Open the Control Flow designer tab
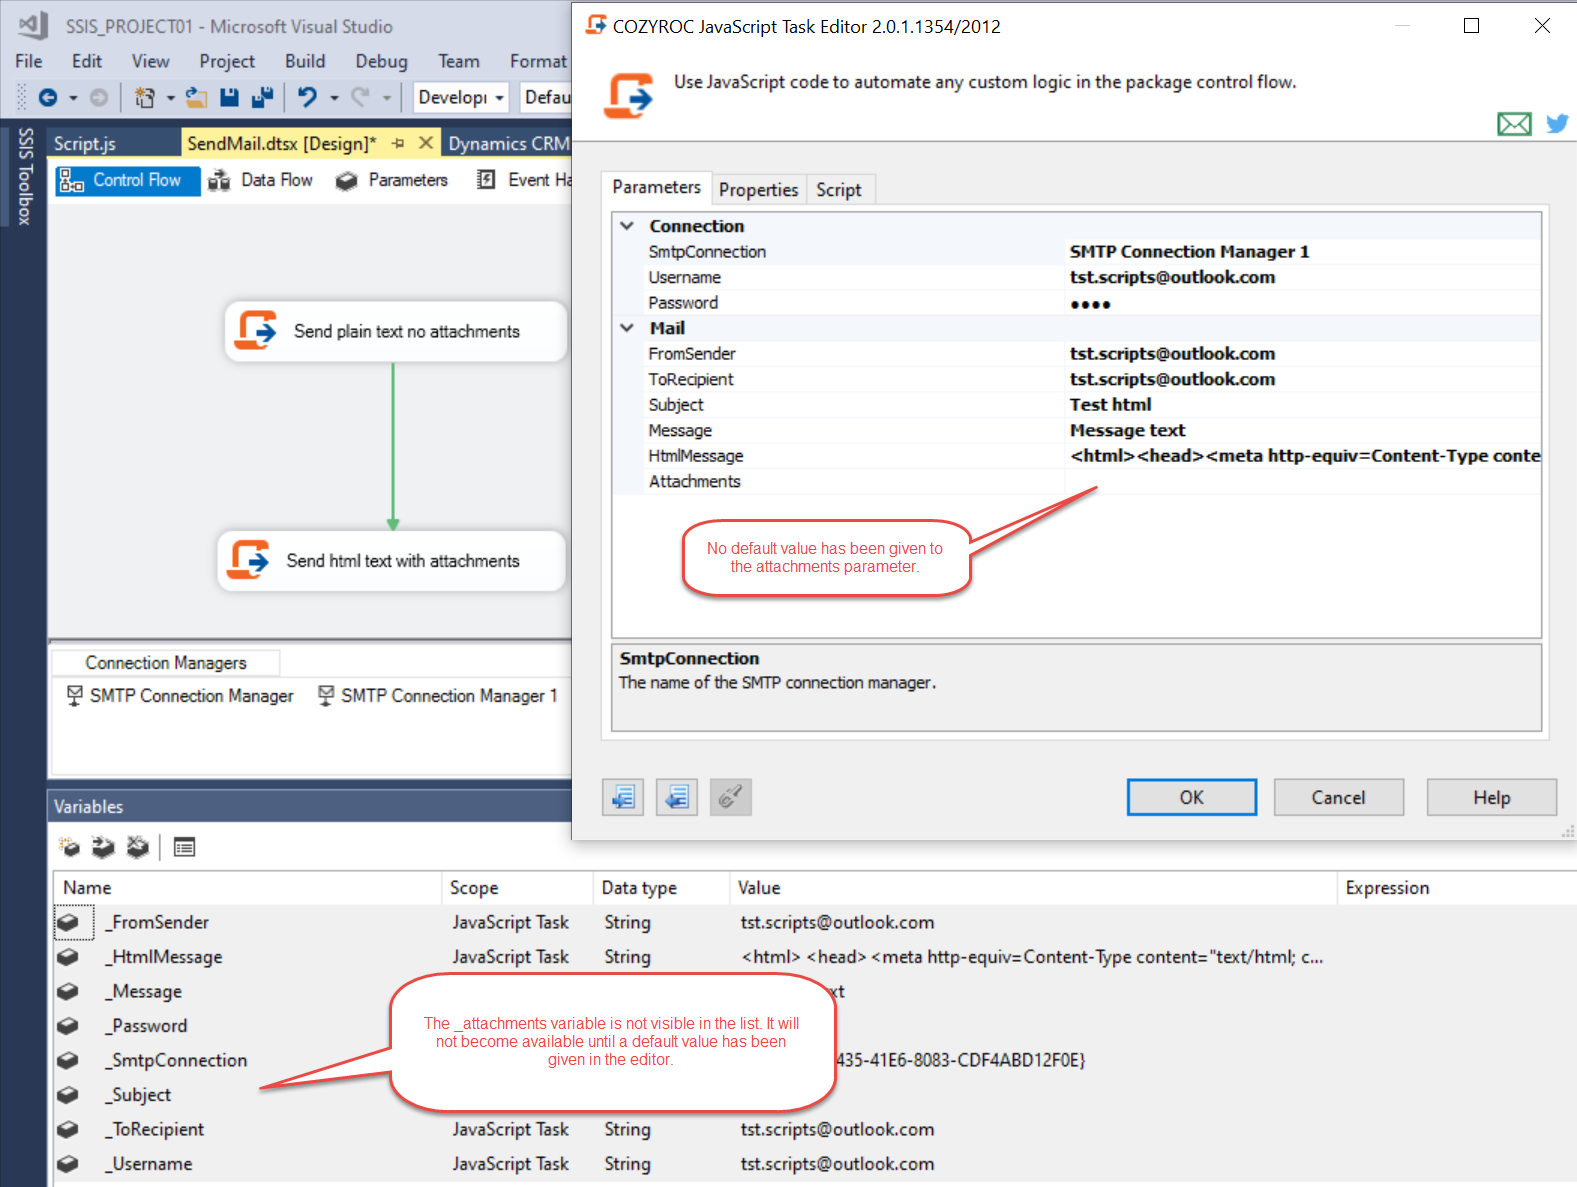Viewport: 1577px width, 1187px height. point(127,180)
